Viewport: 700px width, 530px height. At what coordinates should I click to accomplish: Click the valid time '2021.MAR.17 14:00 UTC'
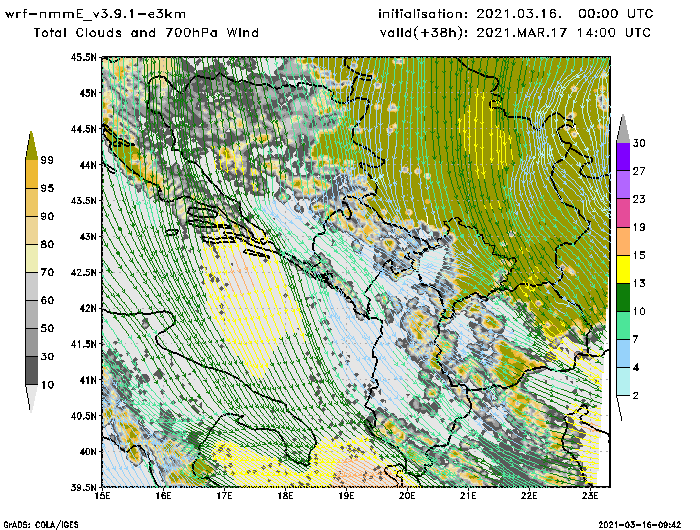click(563, 33)
